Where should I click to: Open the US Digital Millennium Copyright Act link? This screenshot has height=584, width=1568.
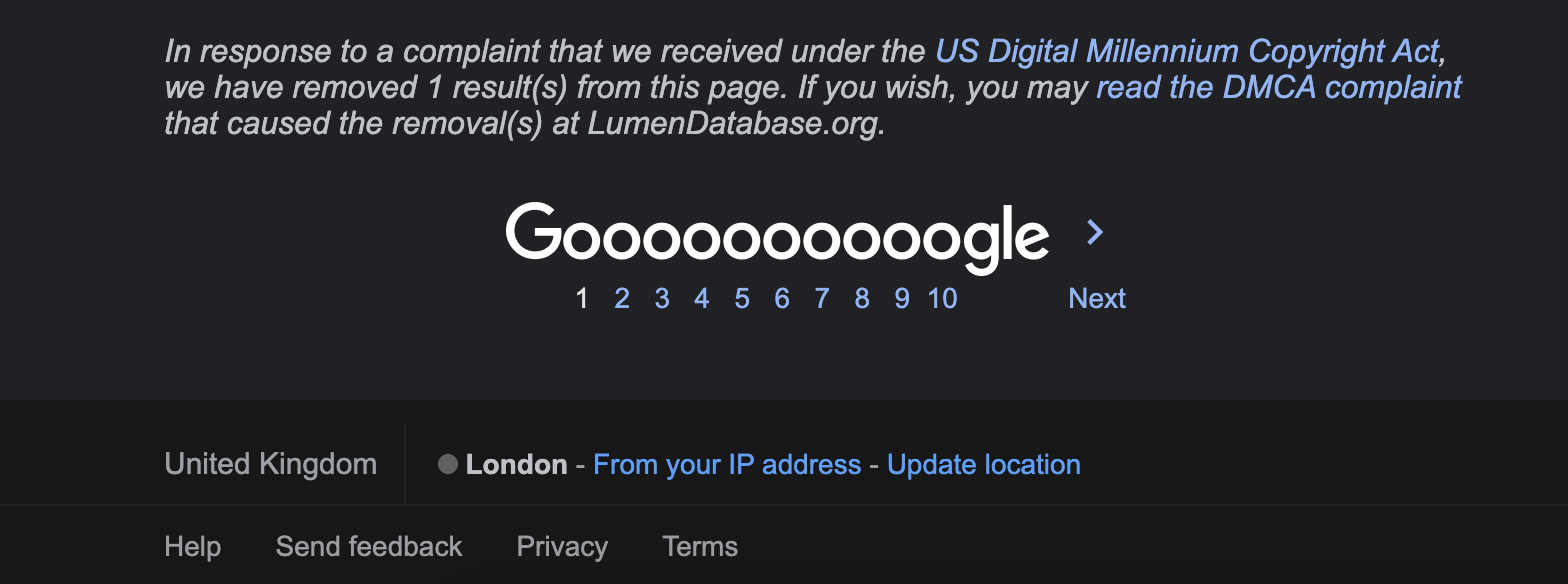(1187, 50)
